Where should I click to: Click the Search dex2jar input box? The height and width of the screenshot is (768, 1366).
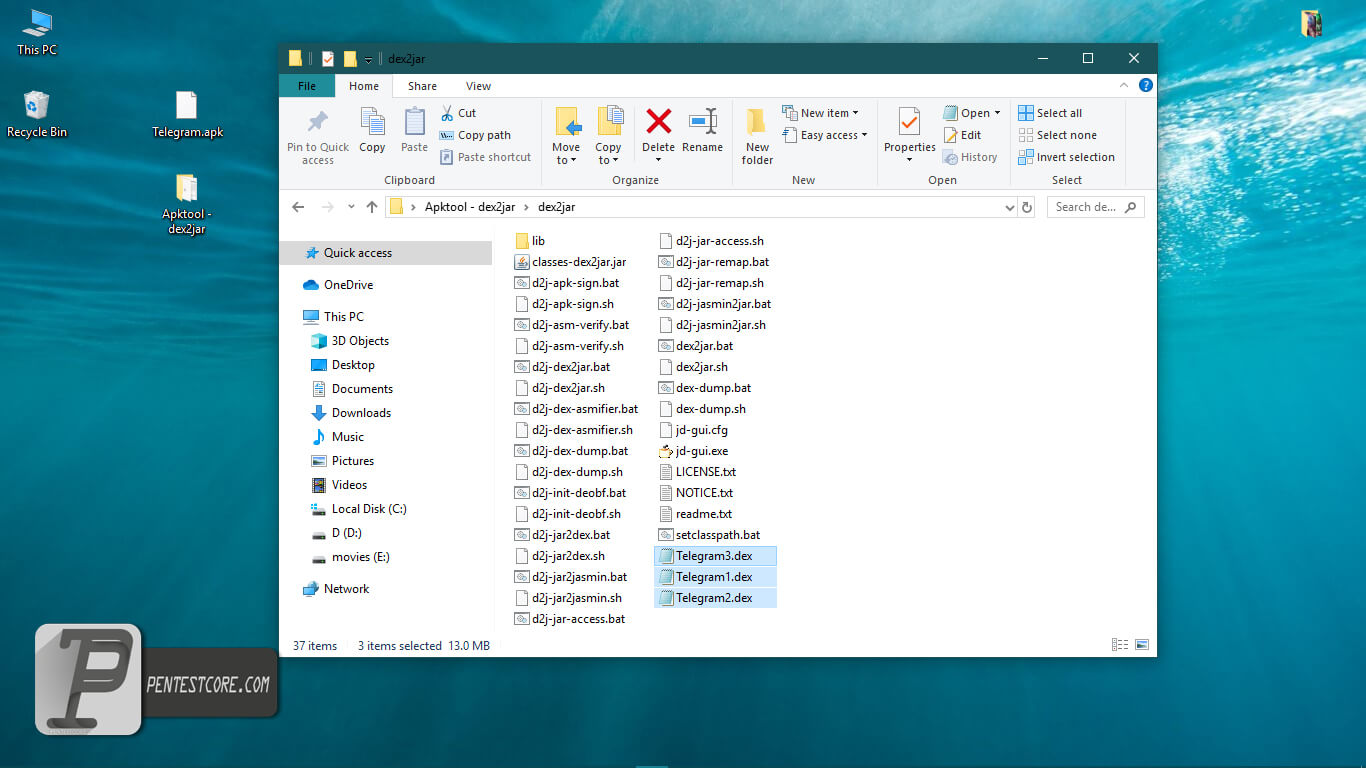[x=1095, y=207]
